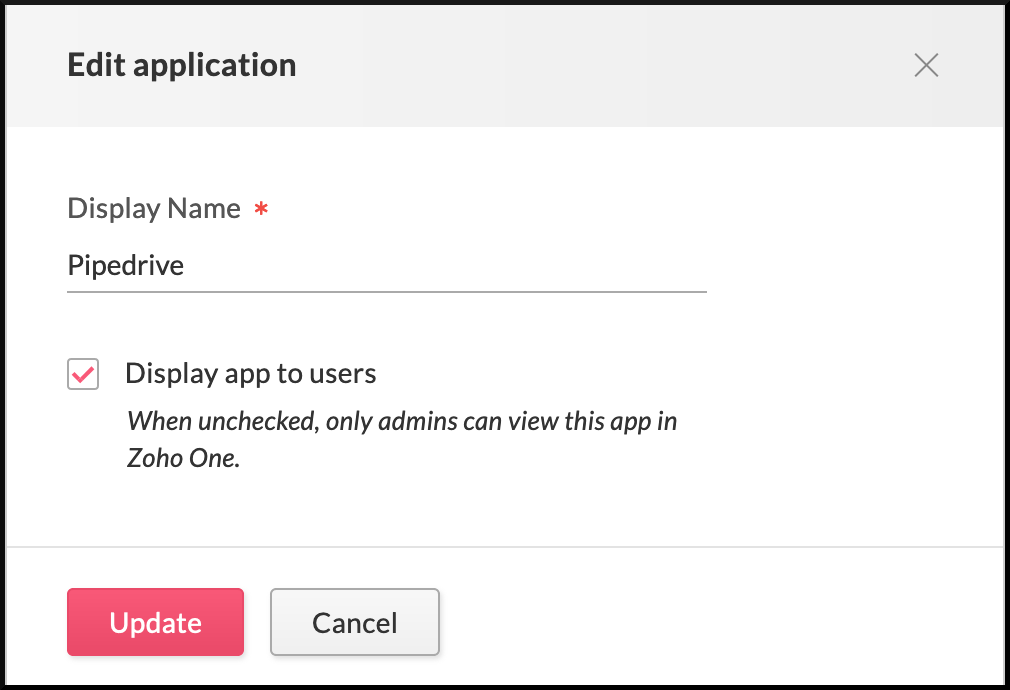The width and height of the screenshot is (1010, 690).
Task: Uncheck the Display app to users checkbox
Action: tap(83, 374)
